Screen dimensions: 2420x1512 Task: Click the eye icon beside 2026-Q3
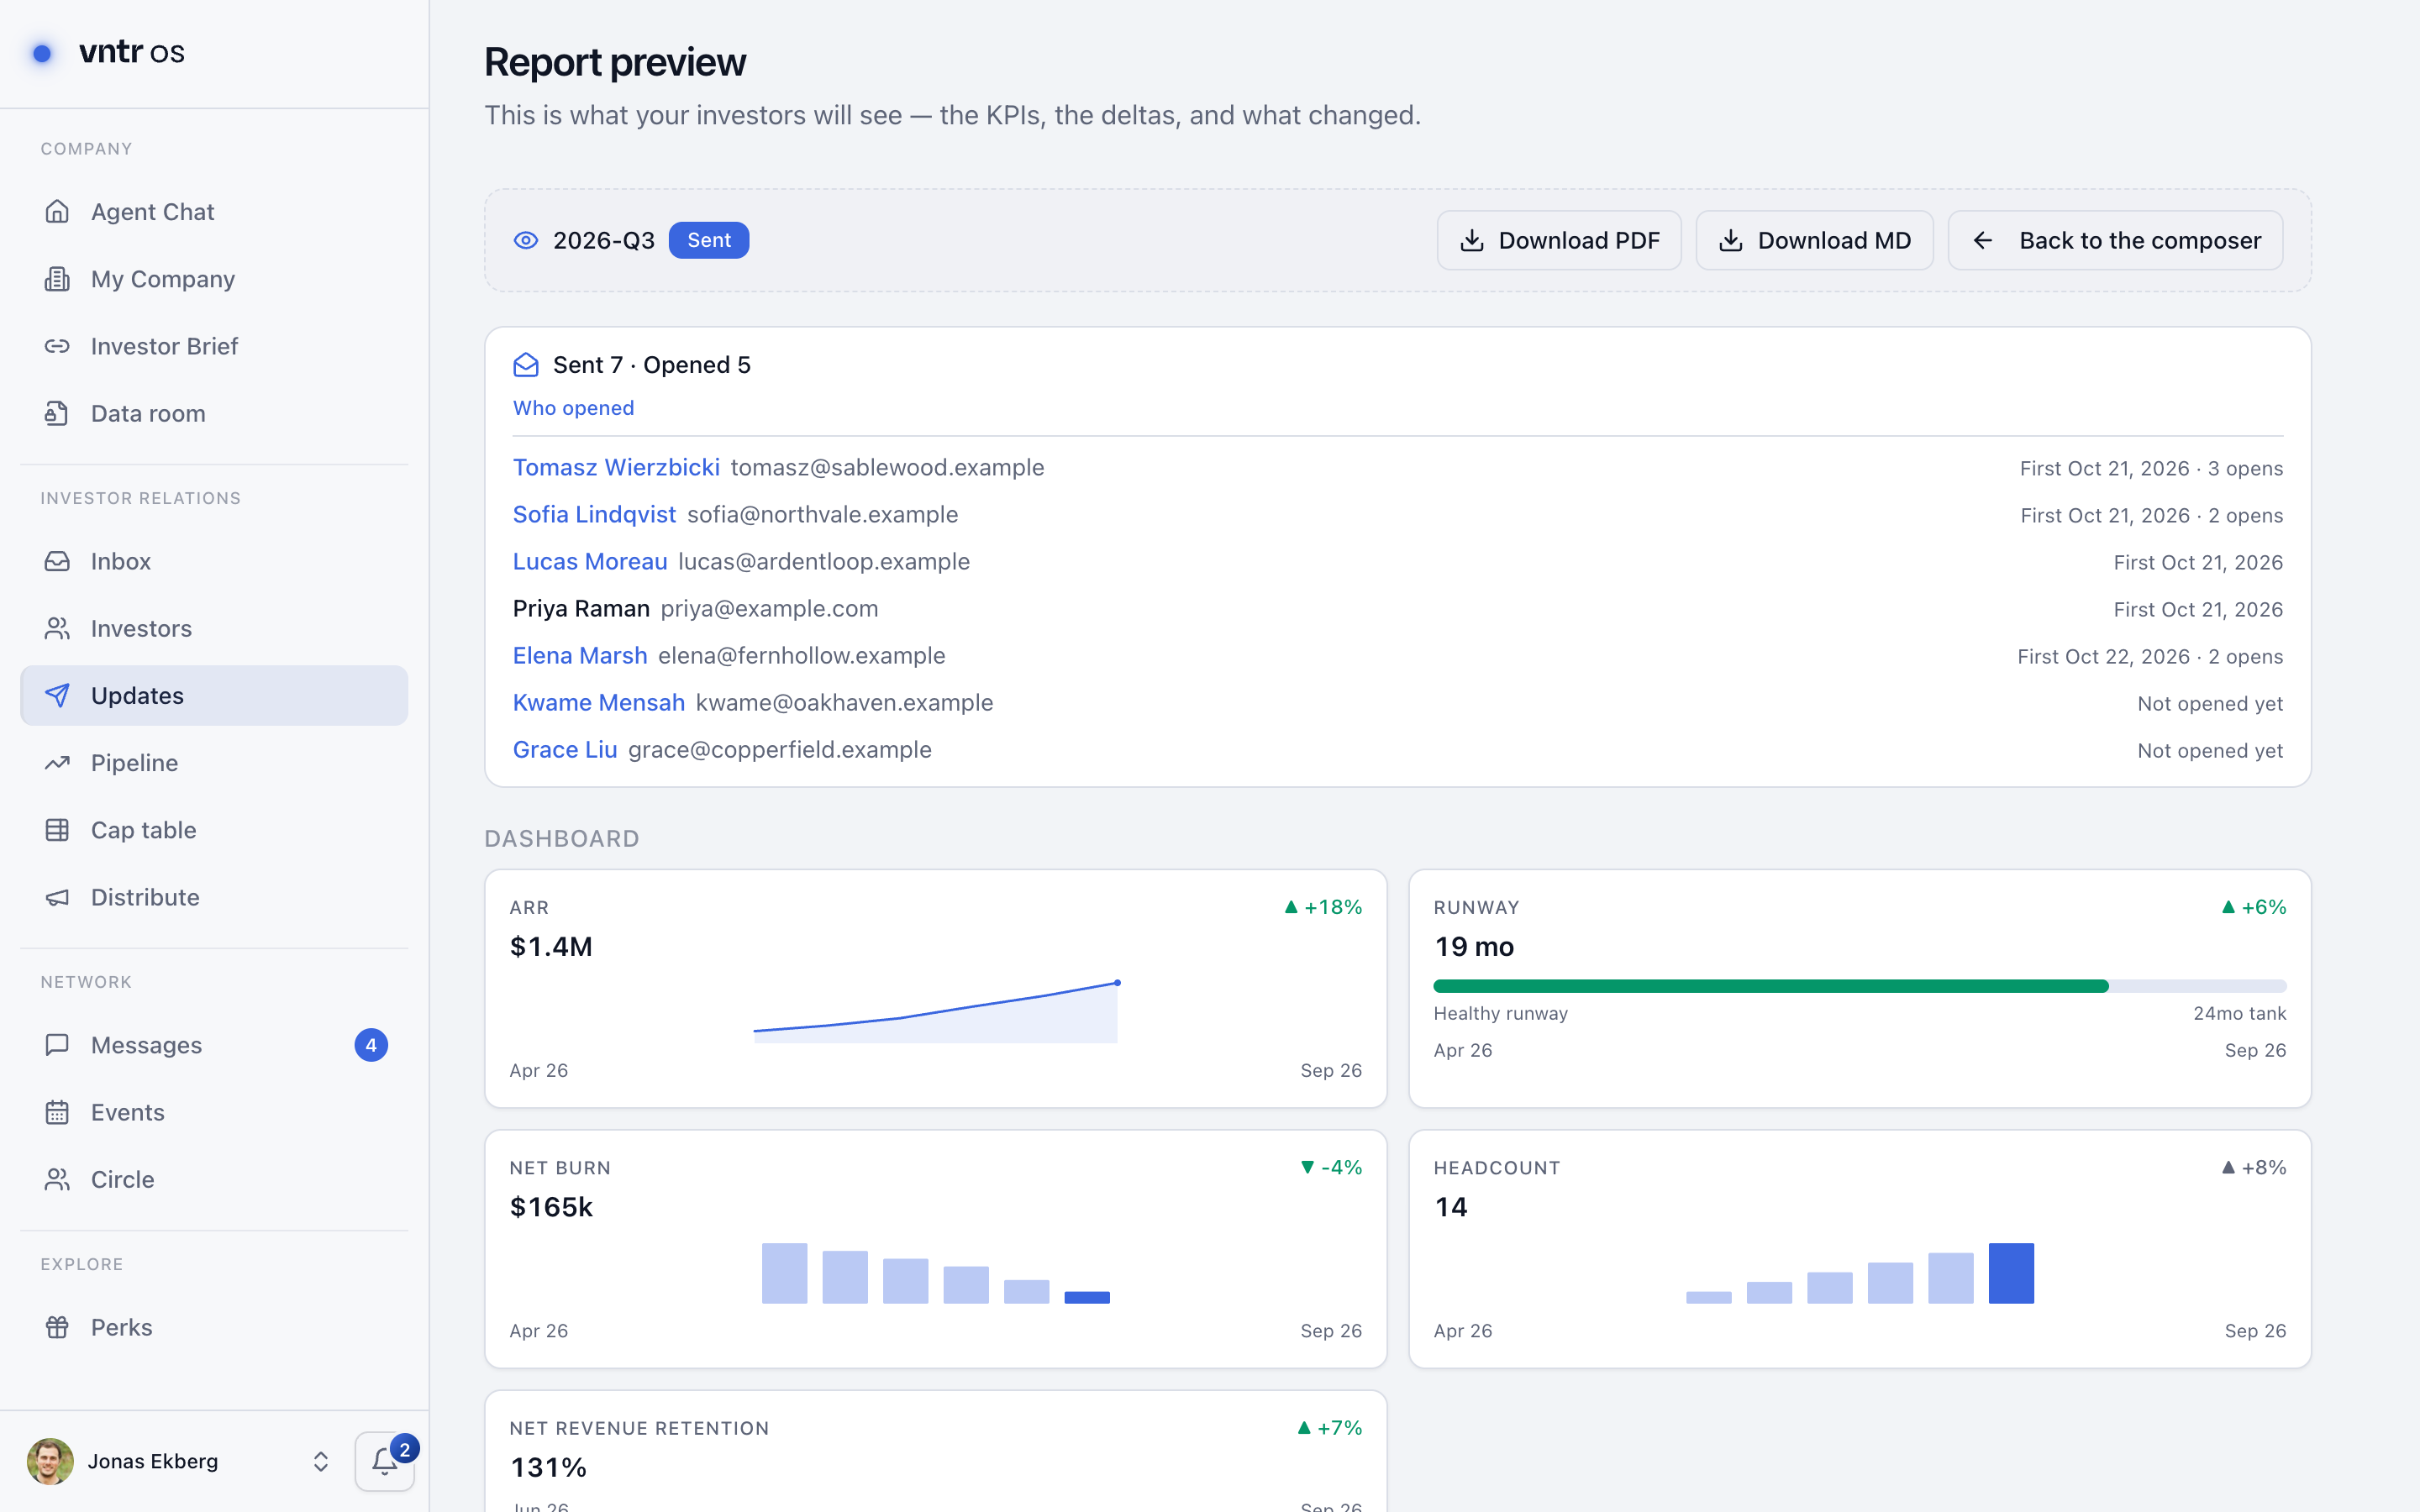(x=526, y=240)
